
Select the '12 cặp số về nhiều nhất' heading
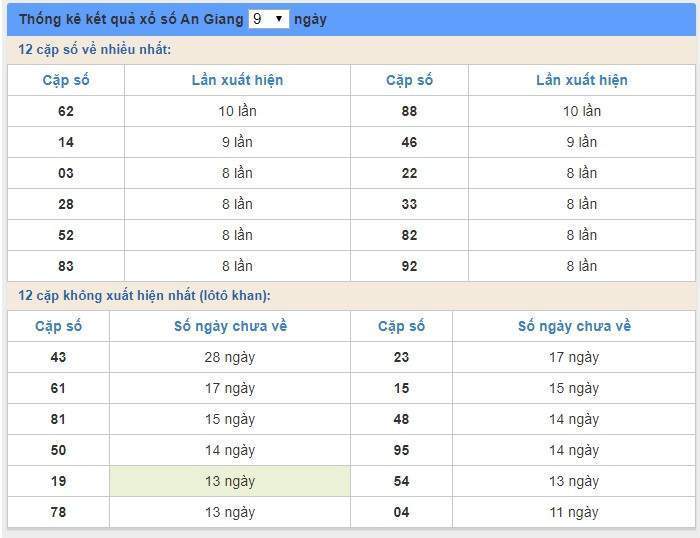click(95, 49)
